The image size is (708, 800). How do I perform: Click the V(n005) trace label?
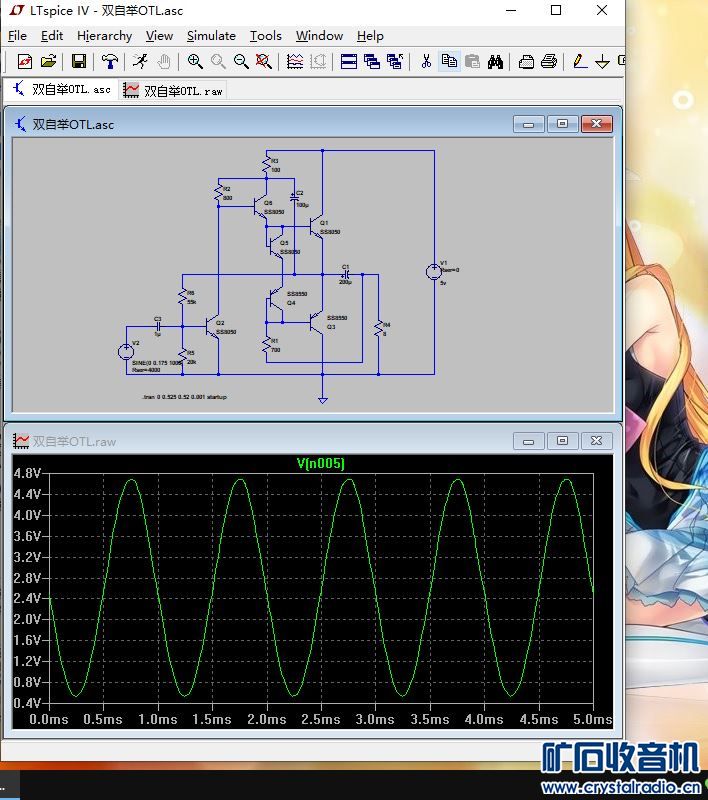click(321, 463)
